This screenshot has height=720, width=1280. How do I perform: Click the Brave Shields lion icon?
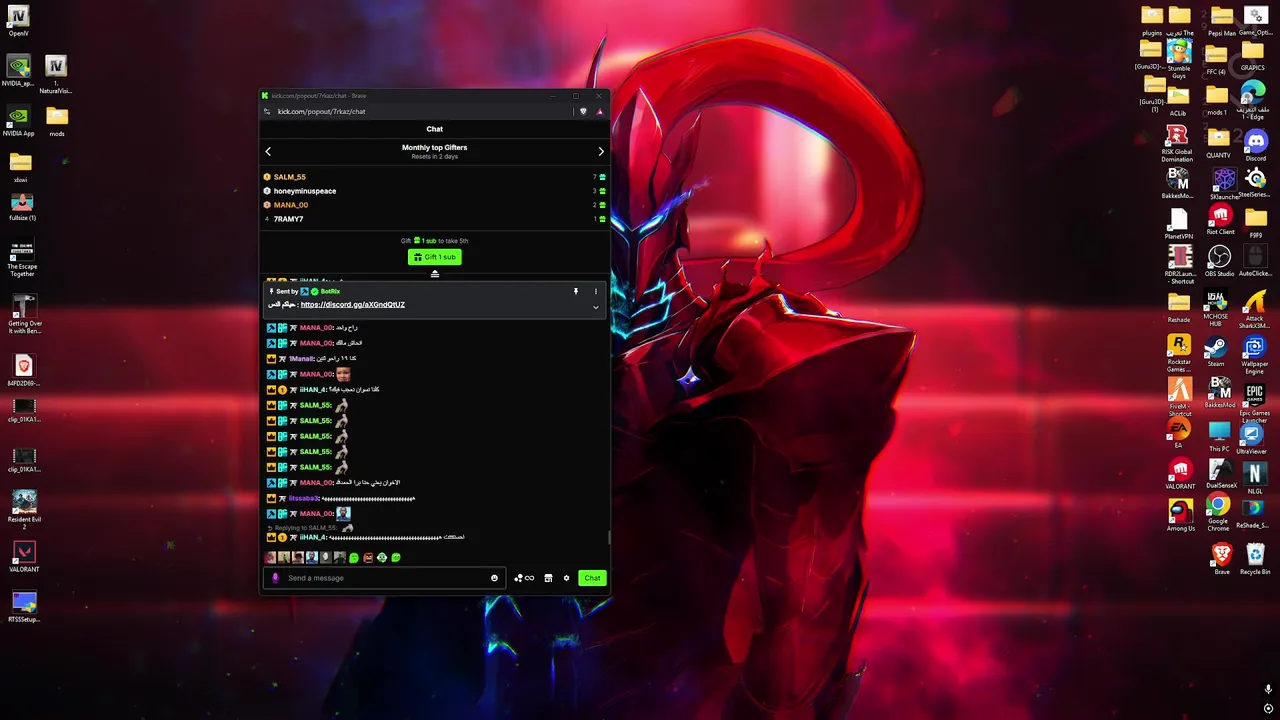tap(583, 111)
